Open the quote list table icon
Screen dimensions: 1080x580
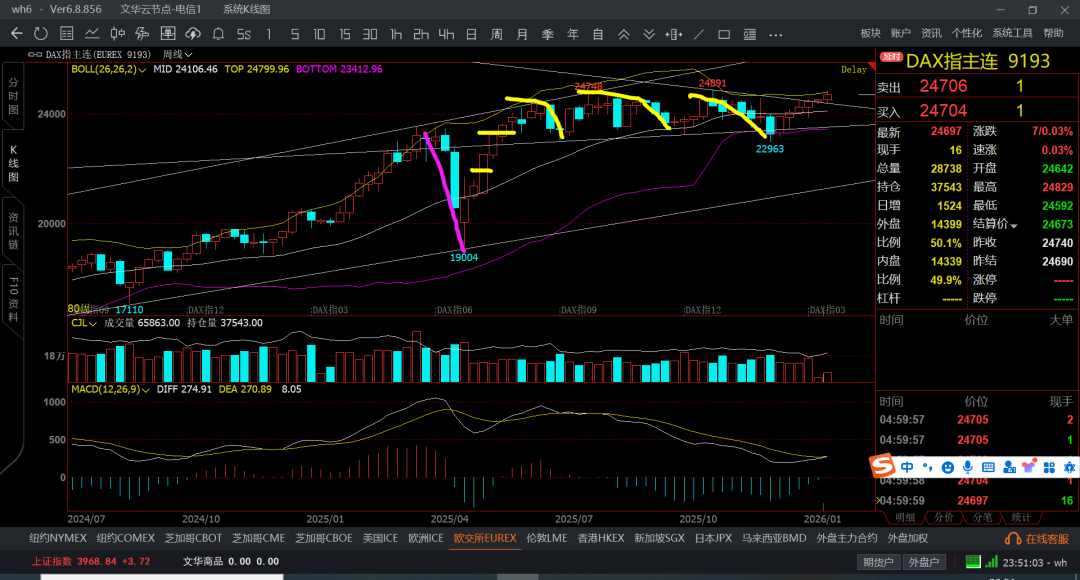pos(67,34)
